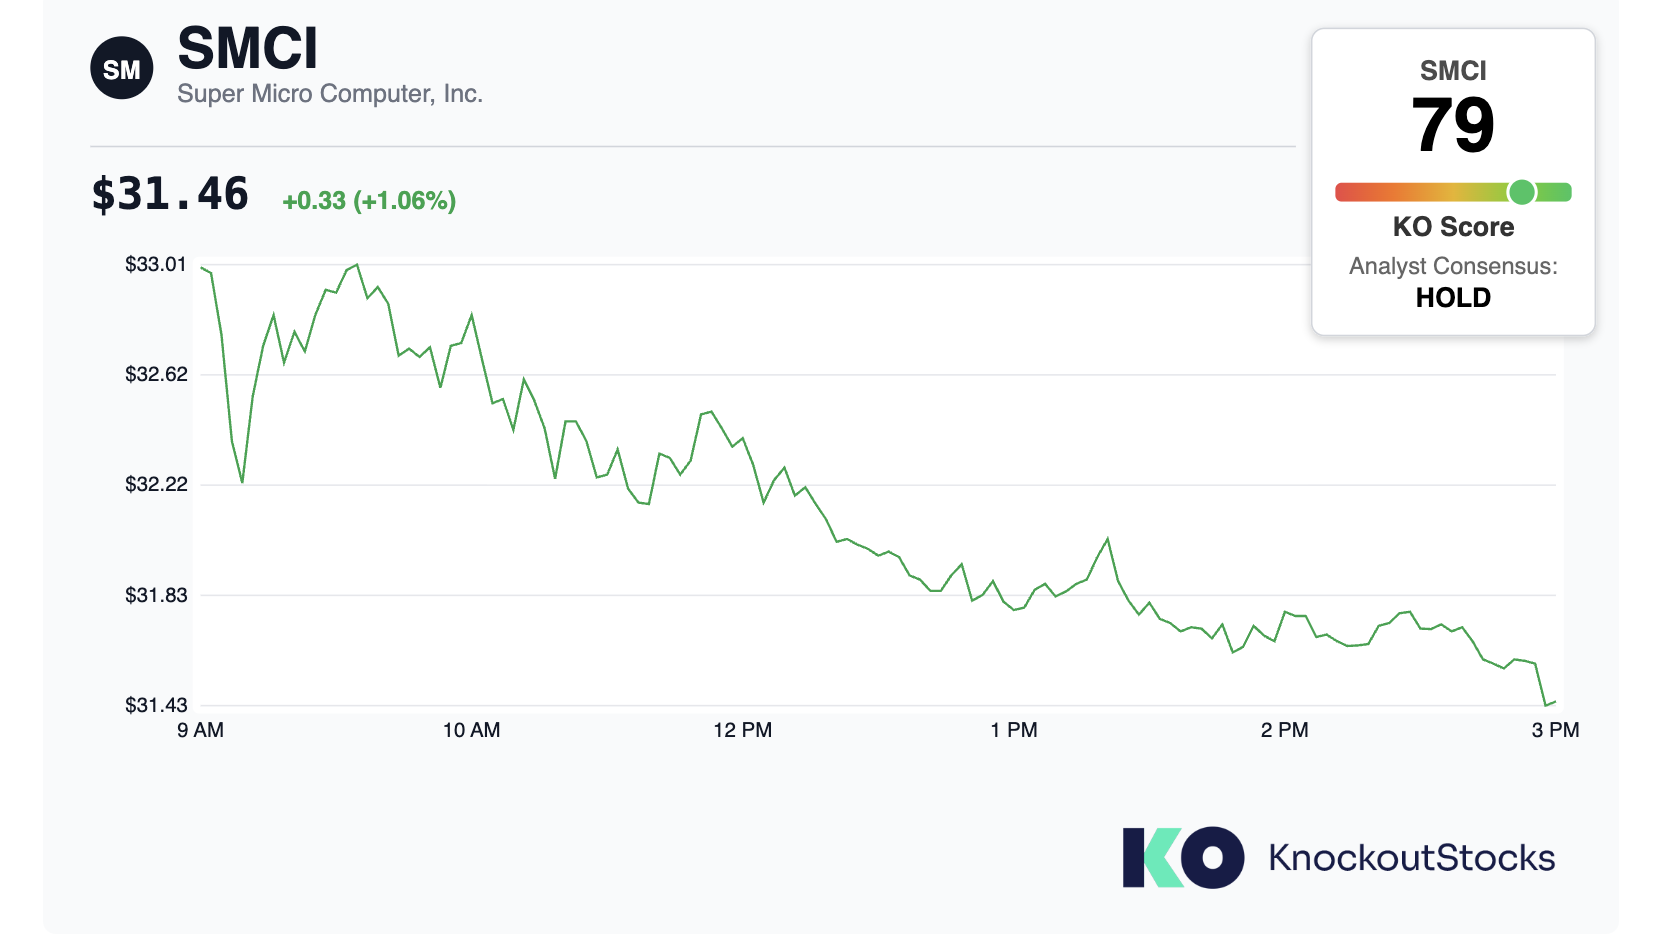Click the 3 PM time label
Viewport: 1658px width, 948px height.
1556,730
